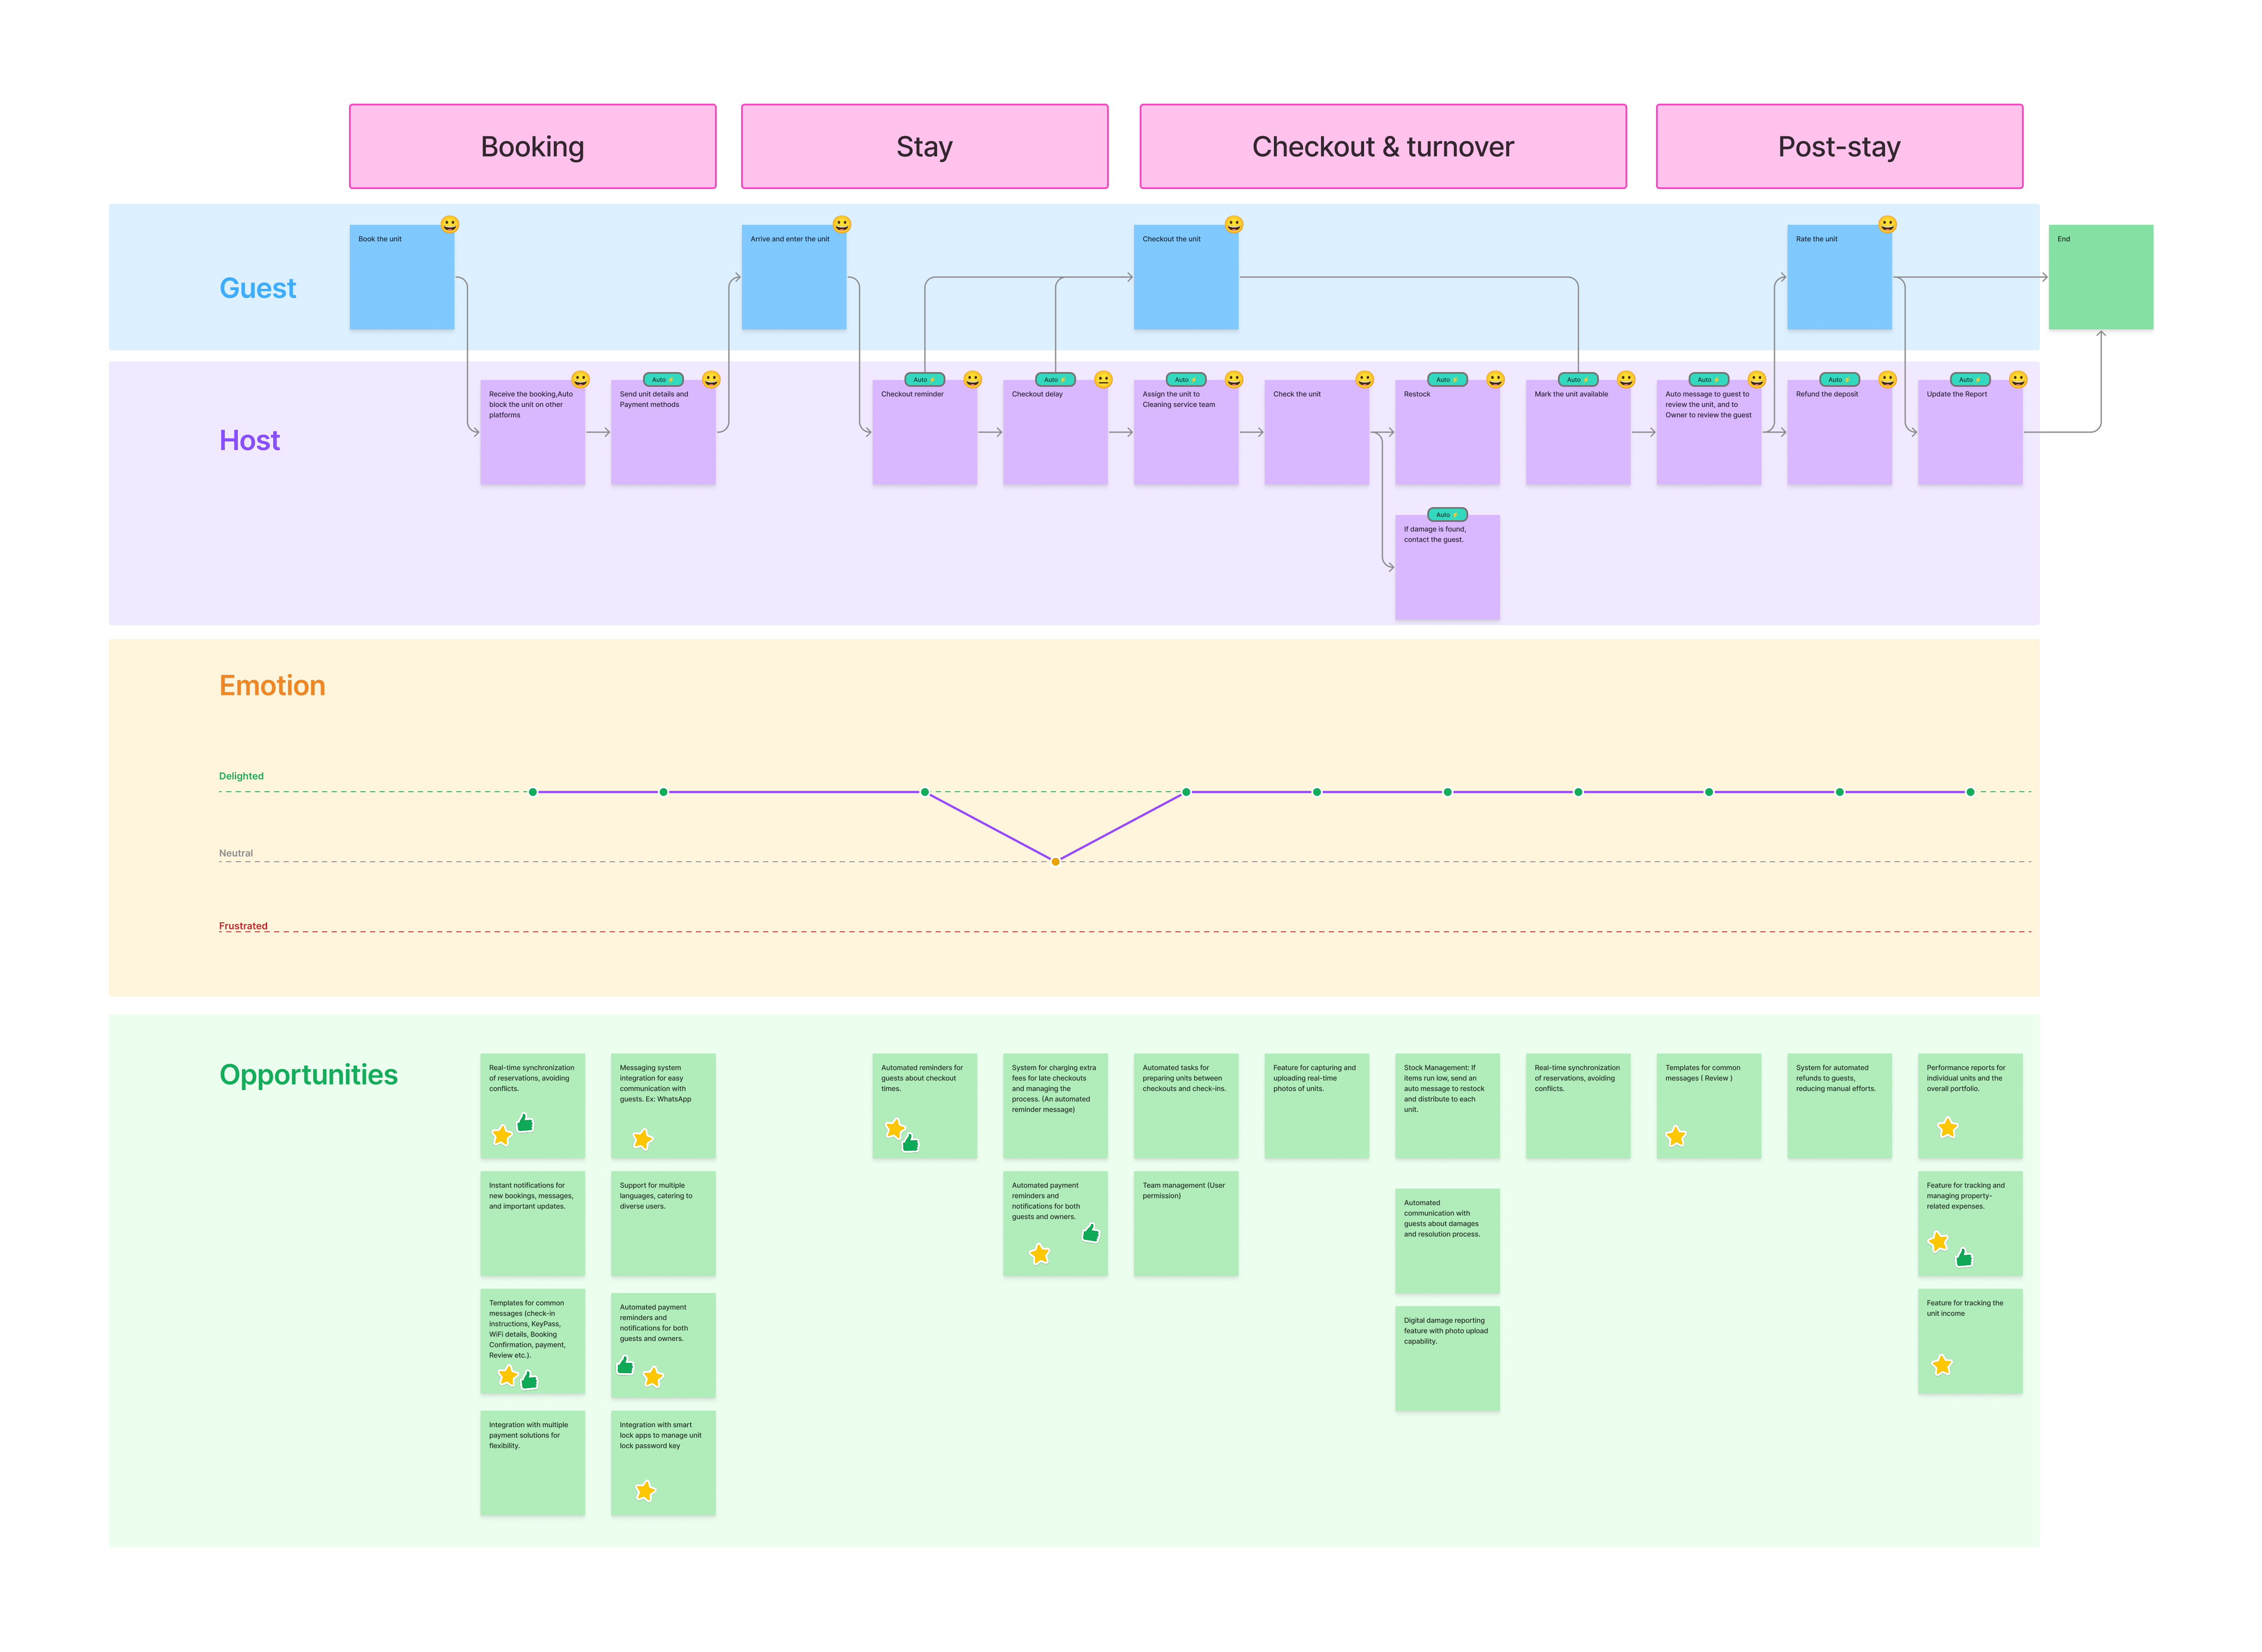Select the star on smart lock apps note

pos(646,1491)
